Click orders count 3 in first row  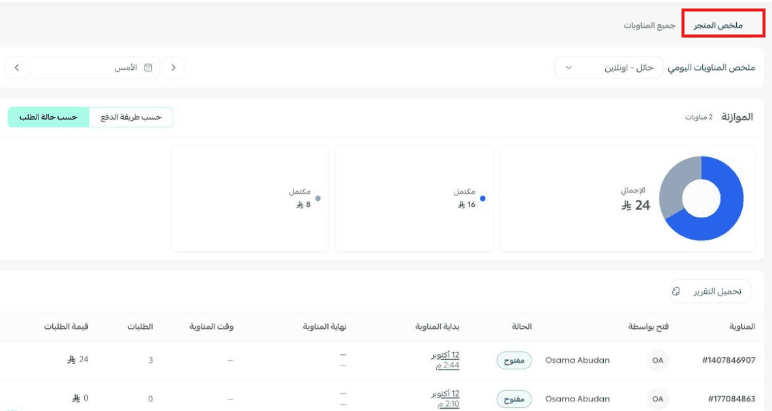[151, 360]
